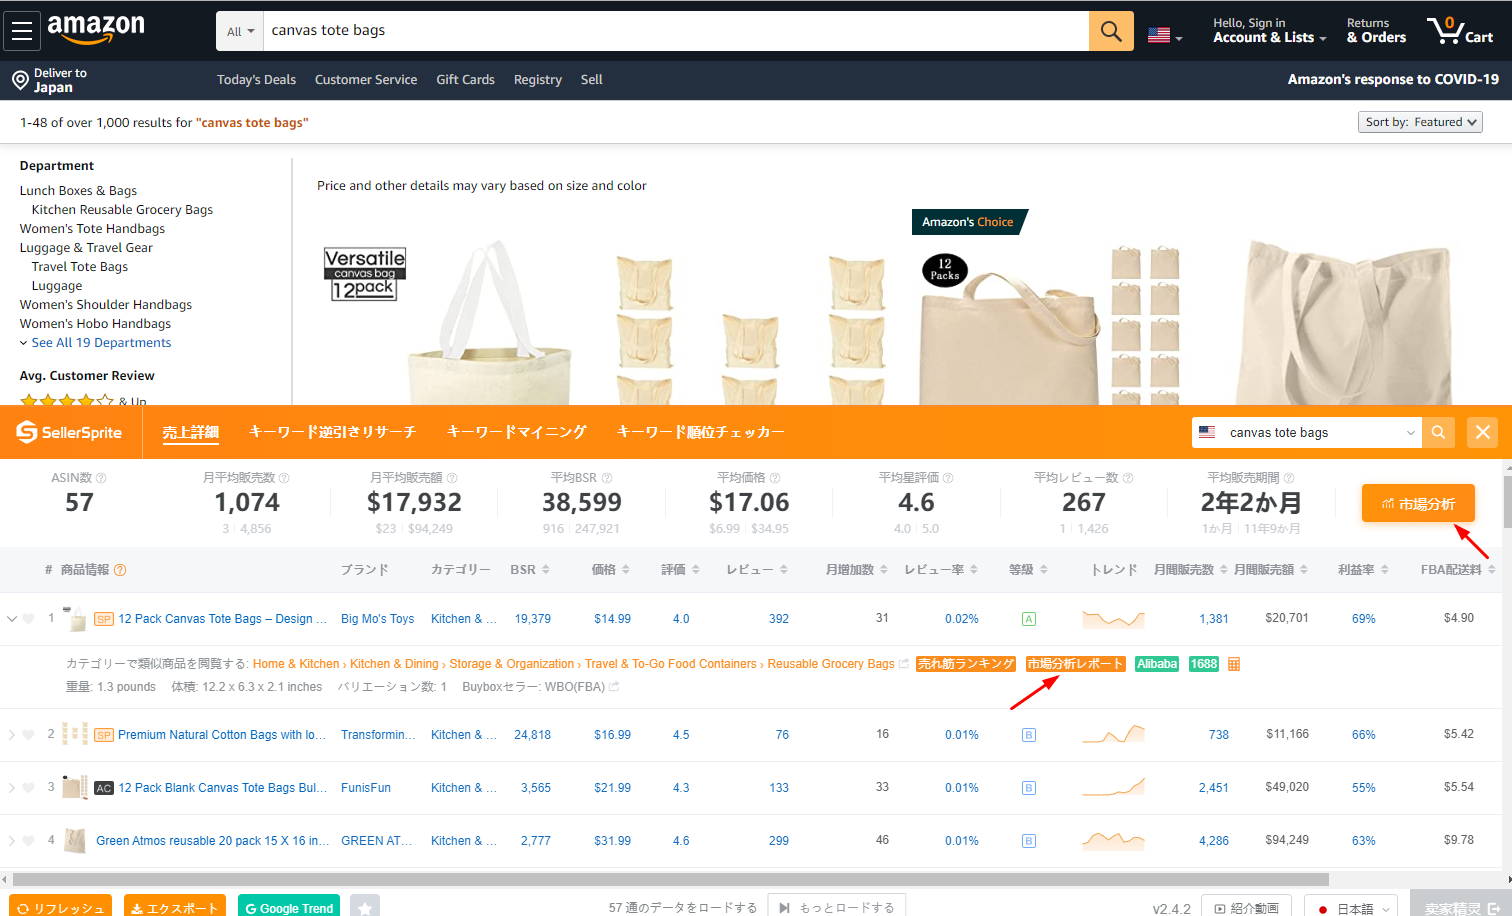Expand the All search category dropdown
Viewport: 1512px width, 916px height.
[240, 31]
